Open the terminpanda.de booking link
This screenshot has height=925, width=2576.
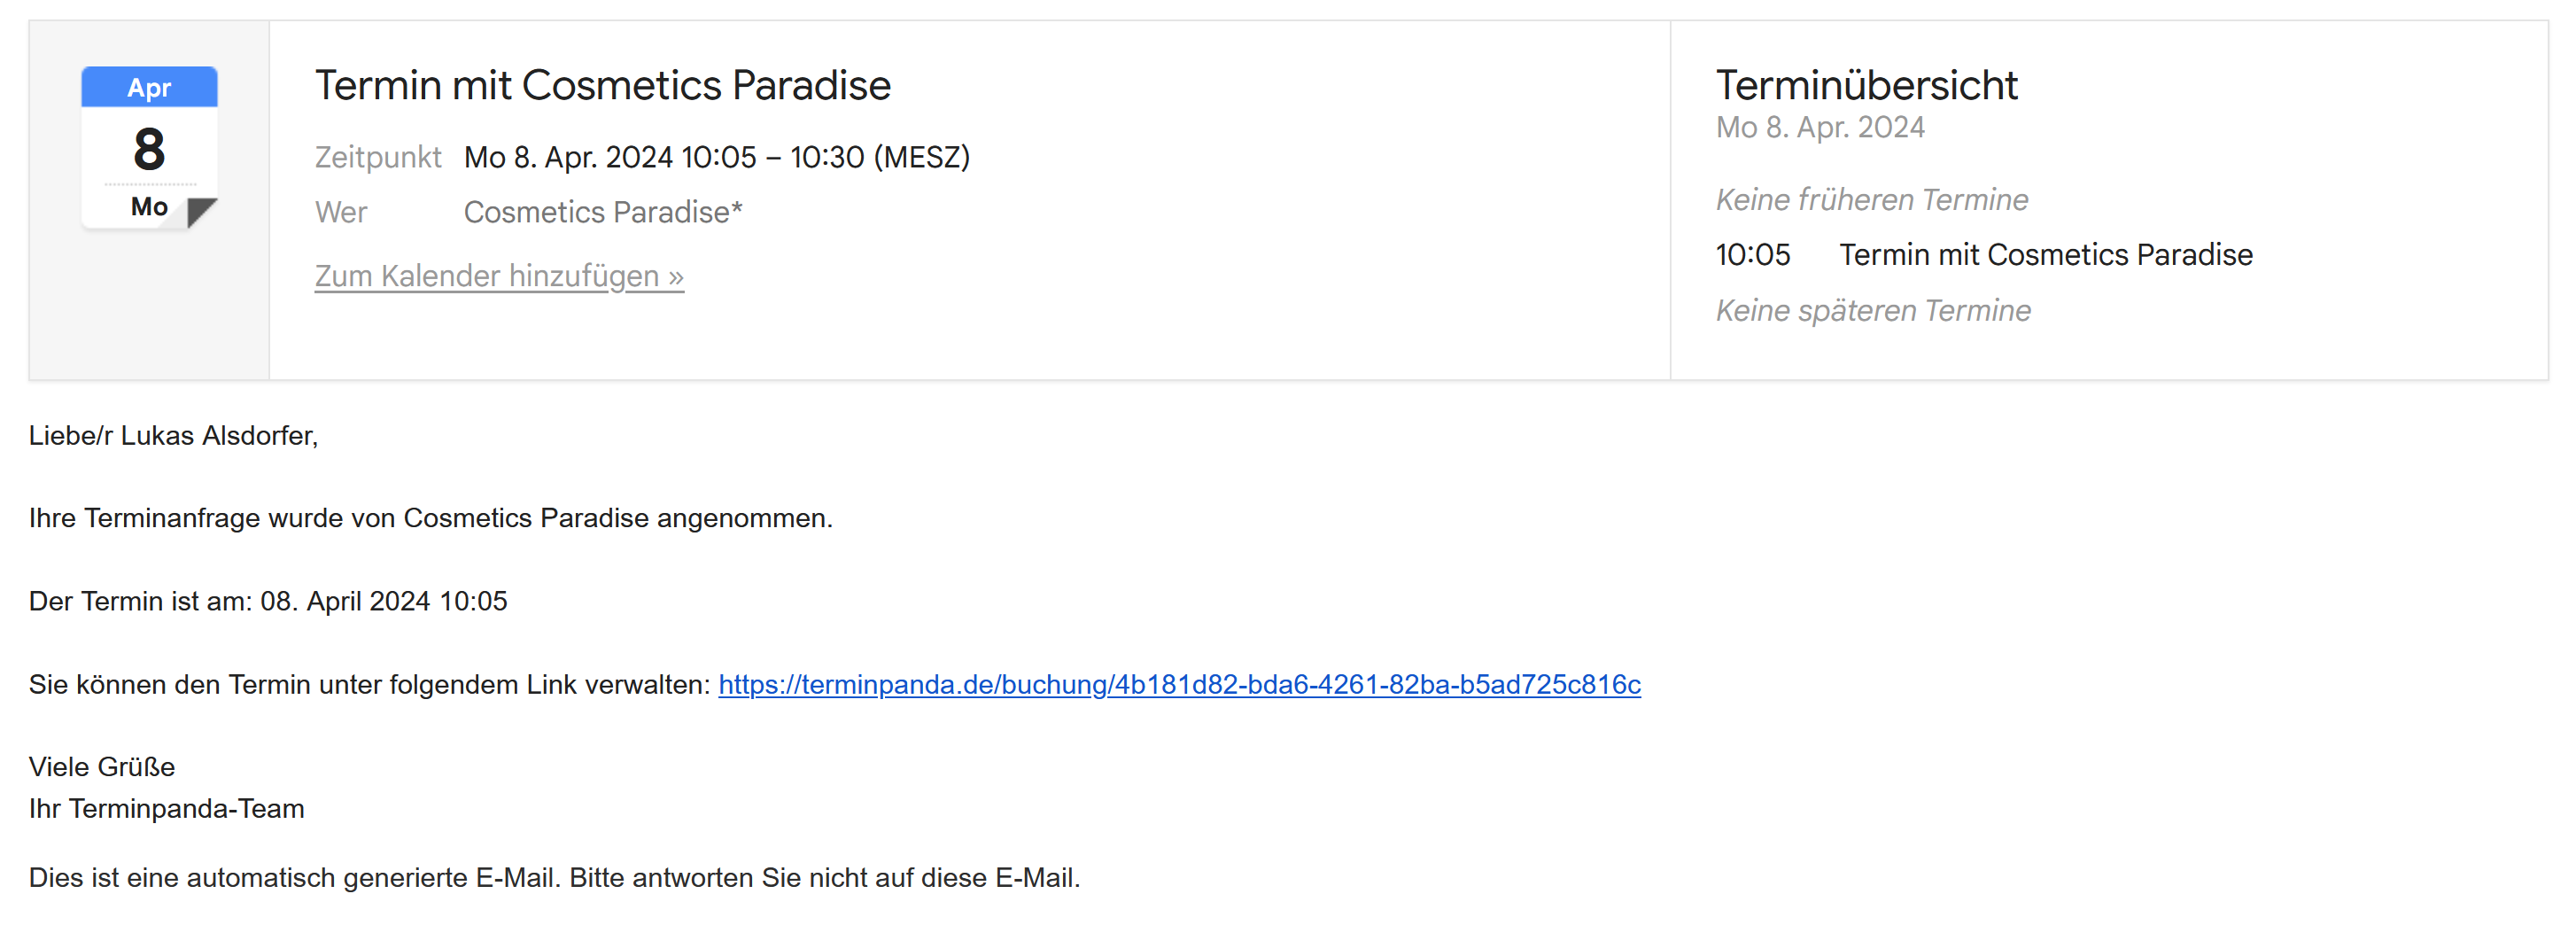[x=1179, y=684]
